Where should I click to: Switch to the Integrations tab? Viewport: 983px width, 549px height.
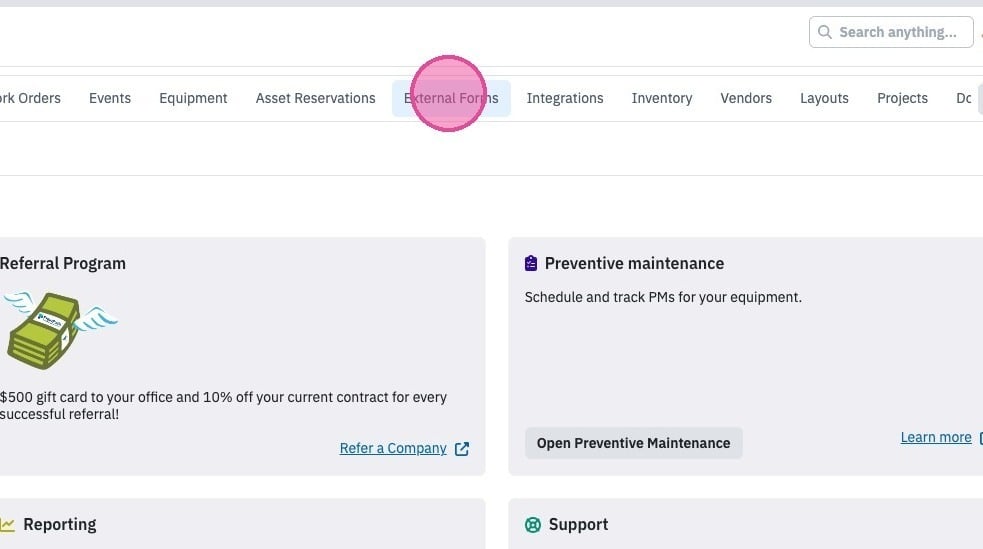[x=565, y=98]
